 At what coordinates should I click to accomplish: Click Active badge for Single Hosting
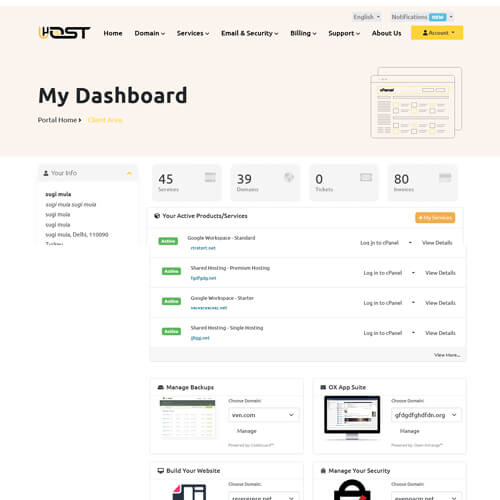coord(171,331)
